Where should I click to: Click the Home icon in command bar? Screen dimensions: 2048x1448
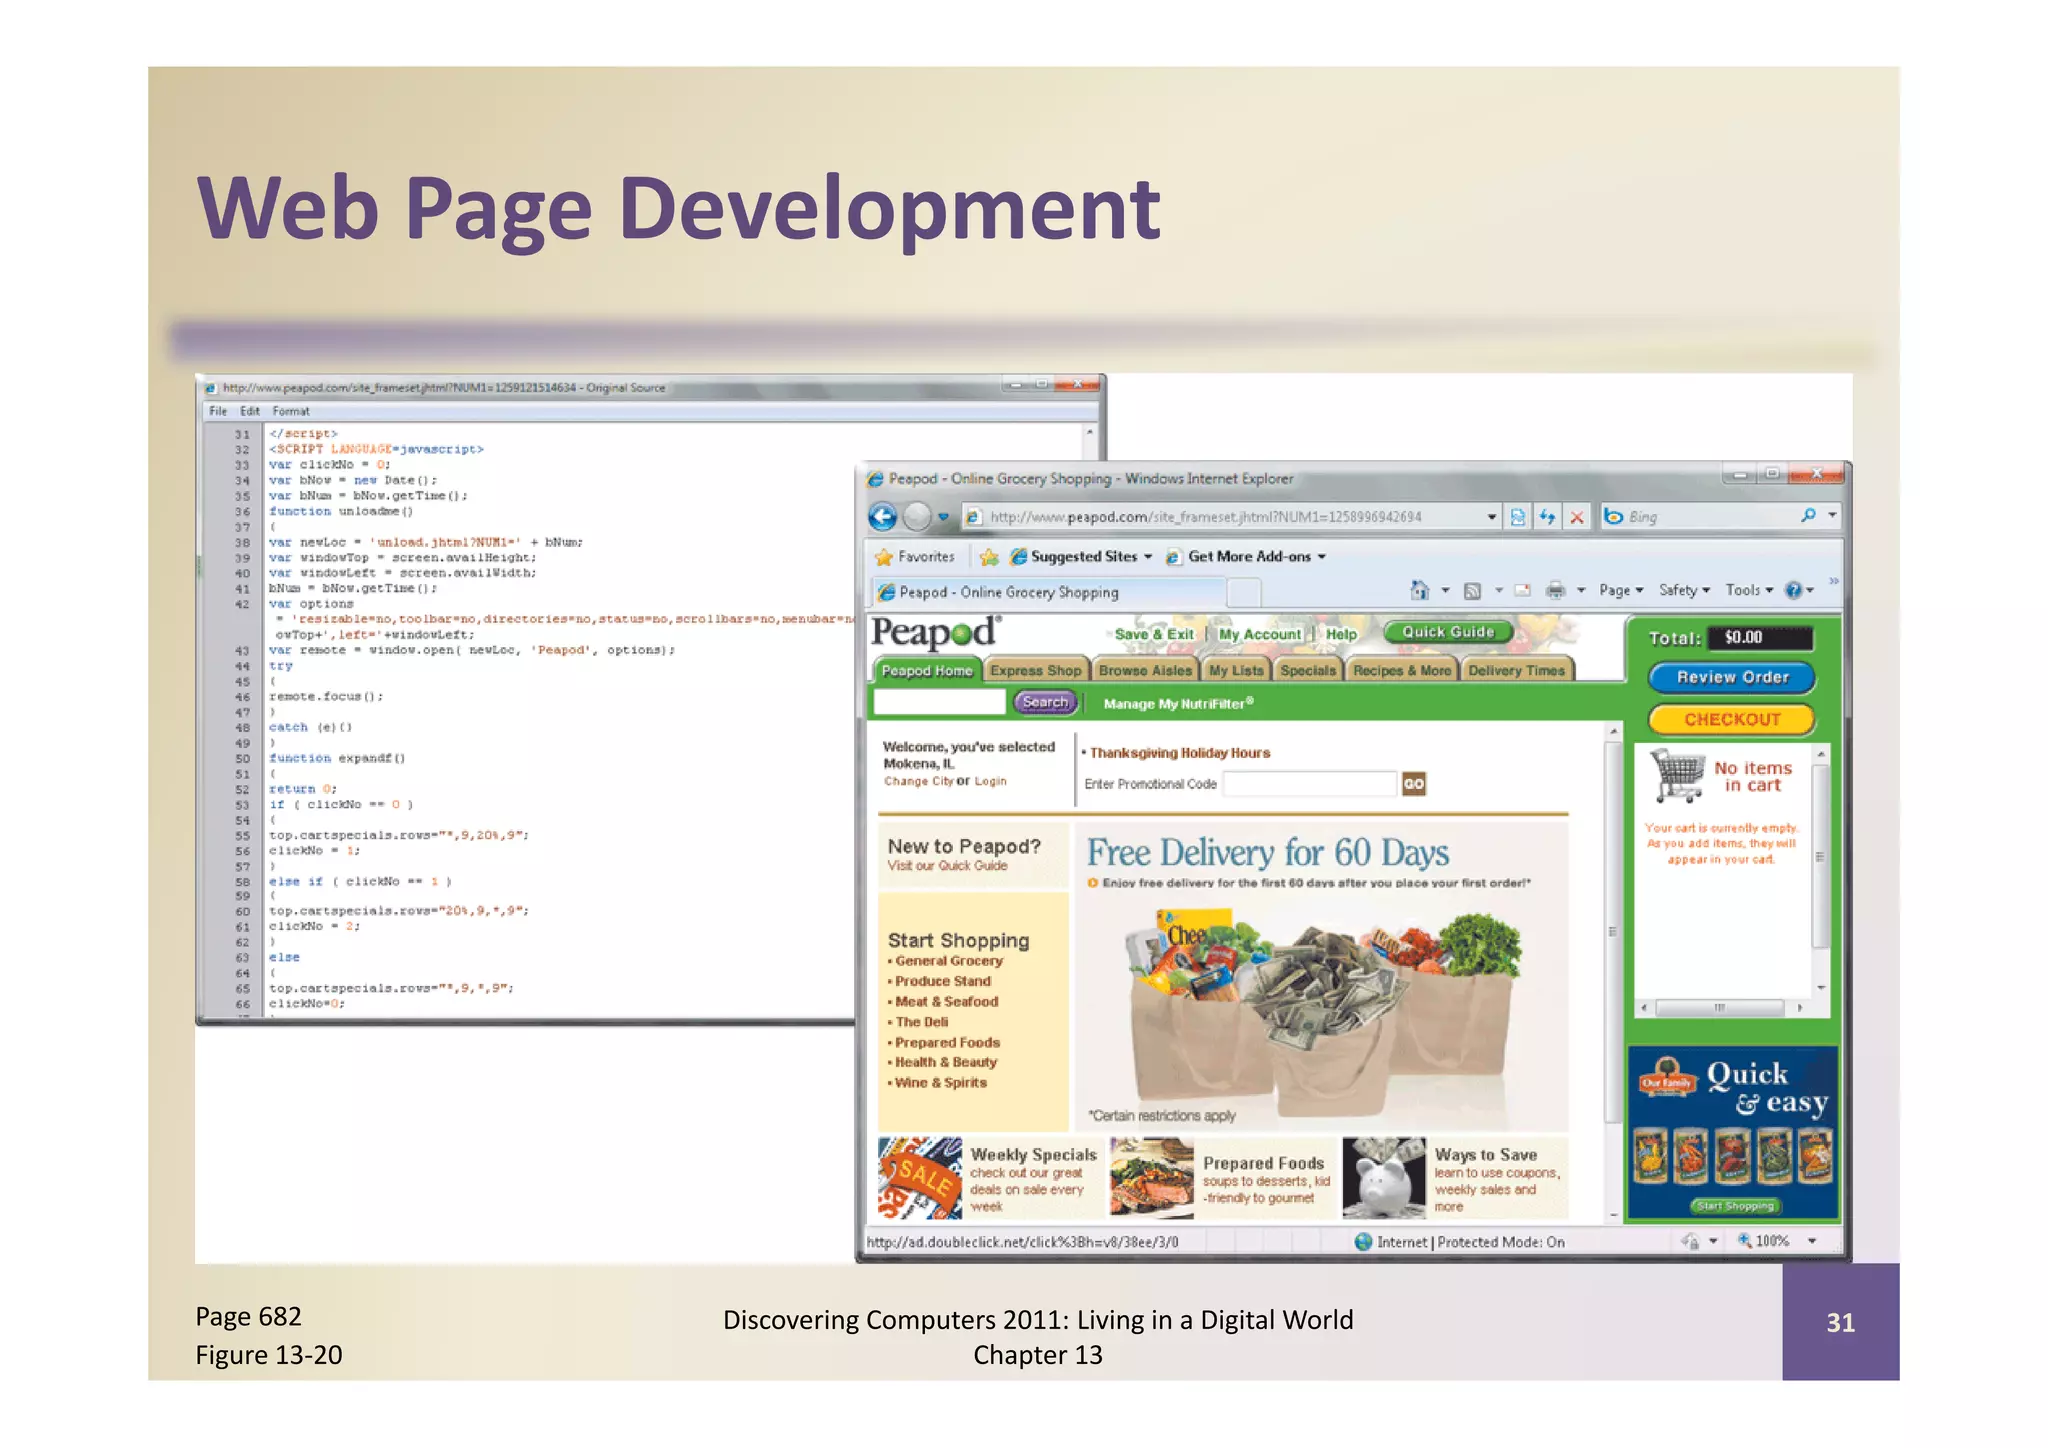(x=1419, y=590)
